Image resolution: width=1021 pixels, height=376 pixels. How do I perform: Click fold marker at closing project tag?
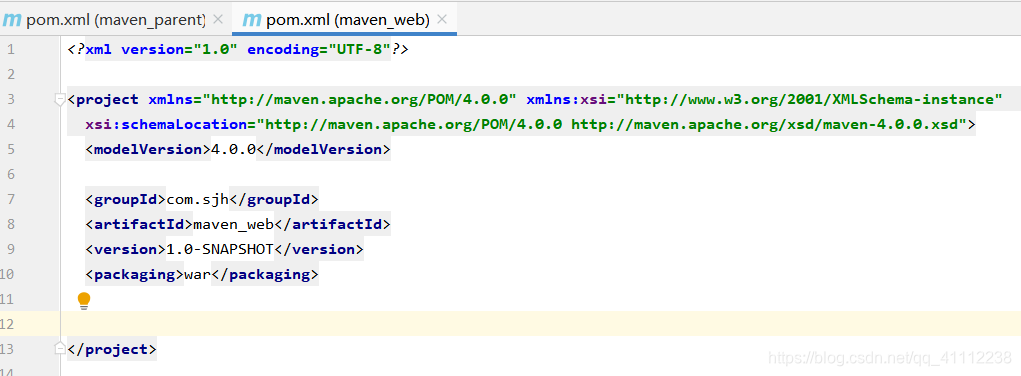[60, 349]
